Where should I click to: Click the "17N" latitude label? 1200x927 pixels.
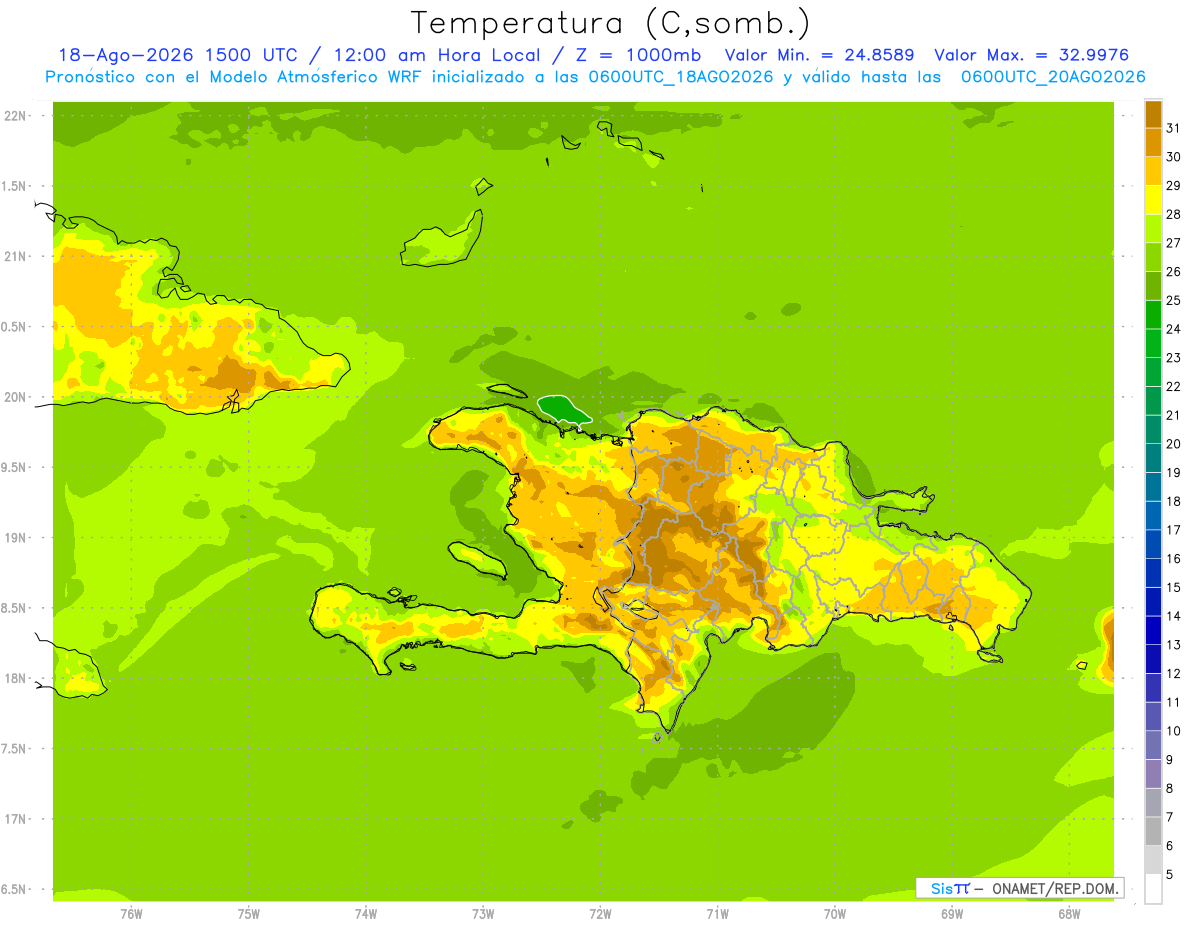click(17, 819)
